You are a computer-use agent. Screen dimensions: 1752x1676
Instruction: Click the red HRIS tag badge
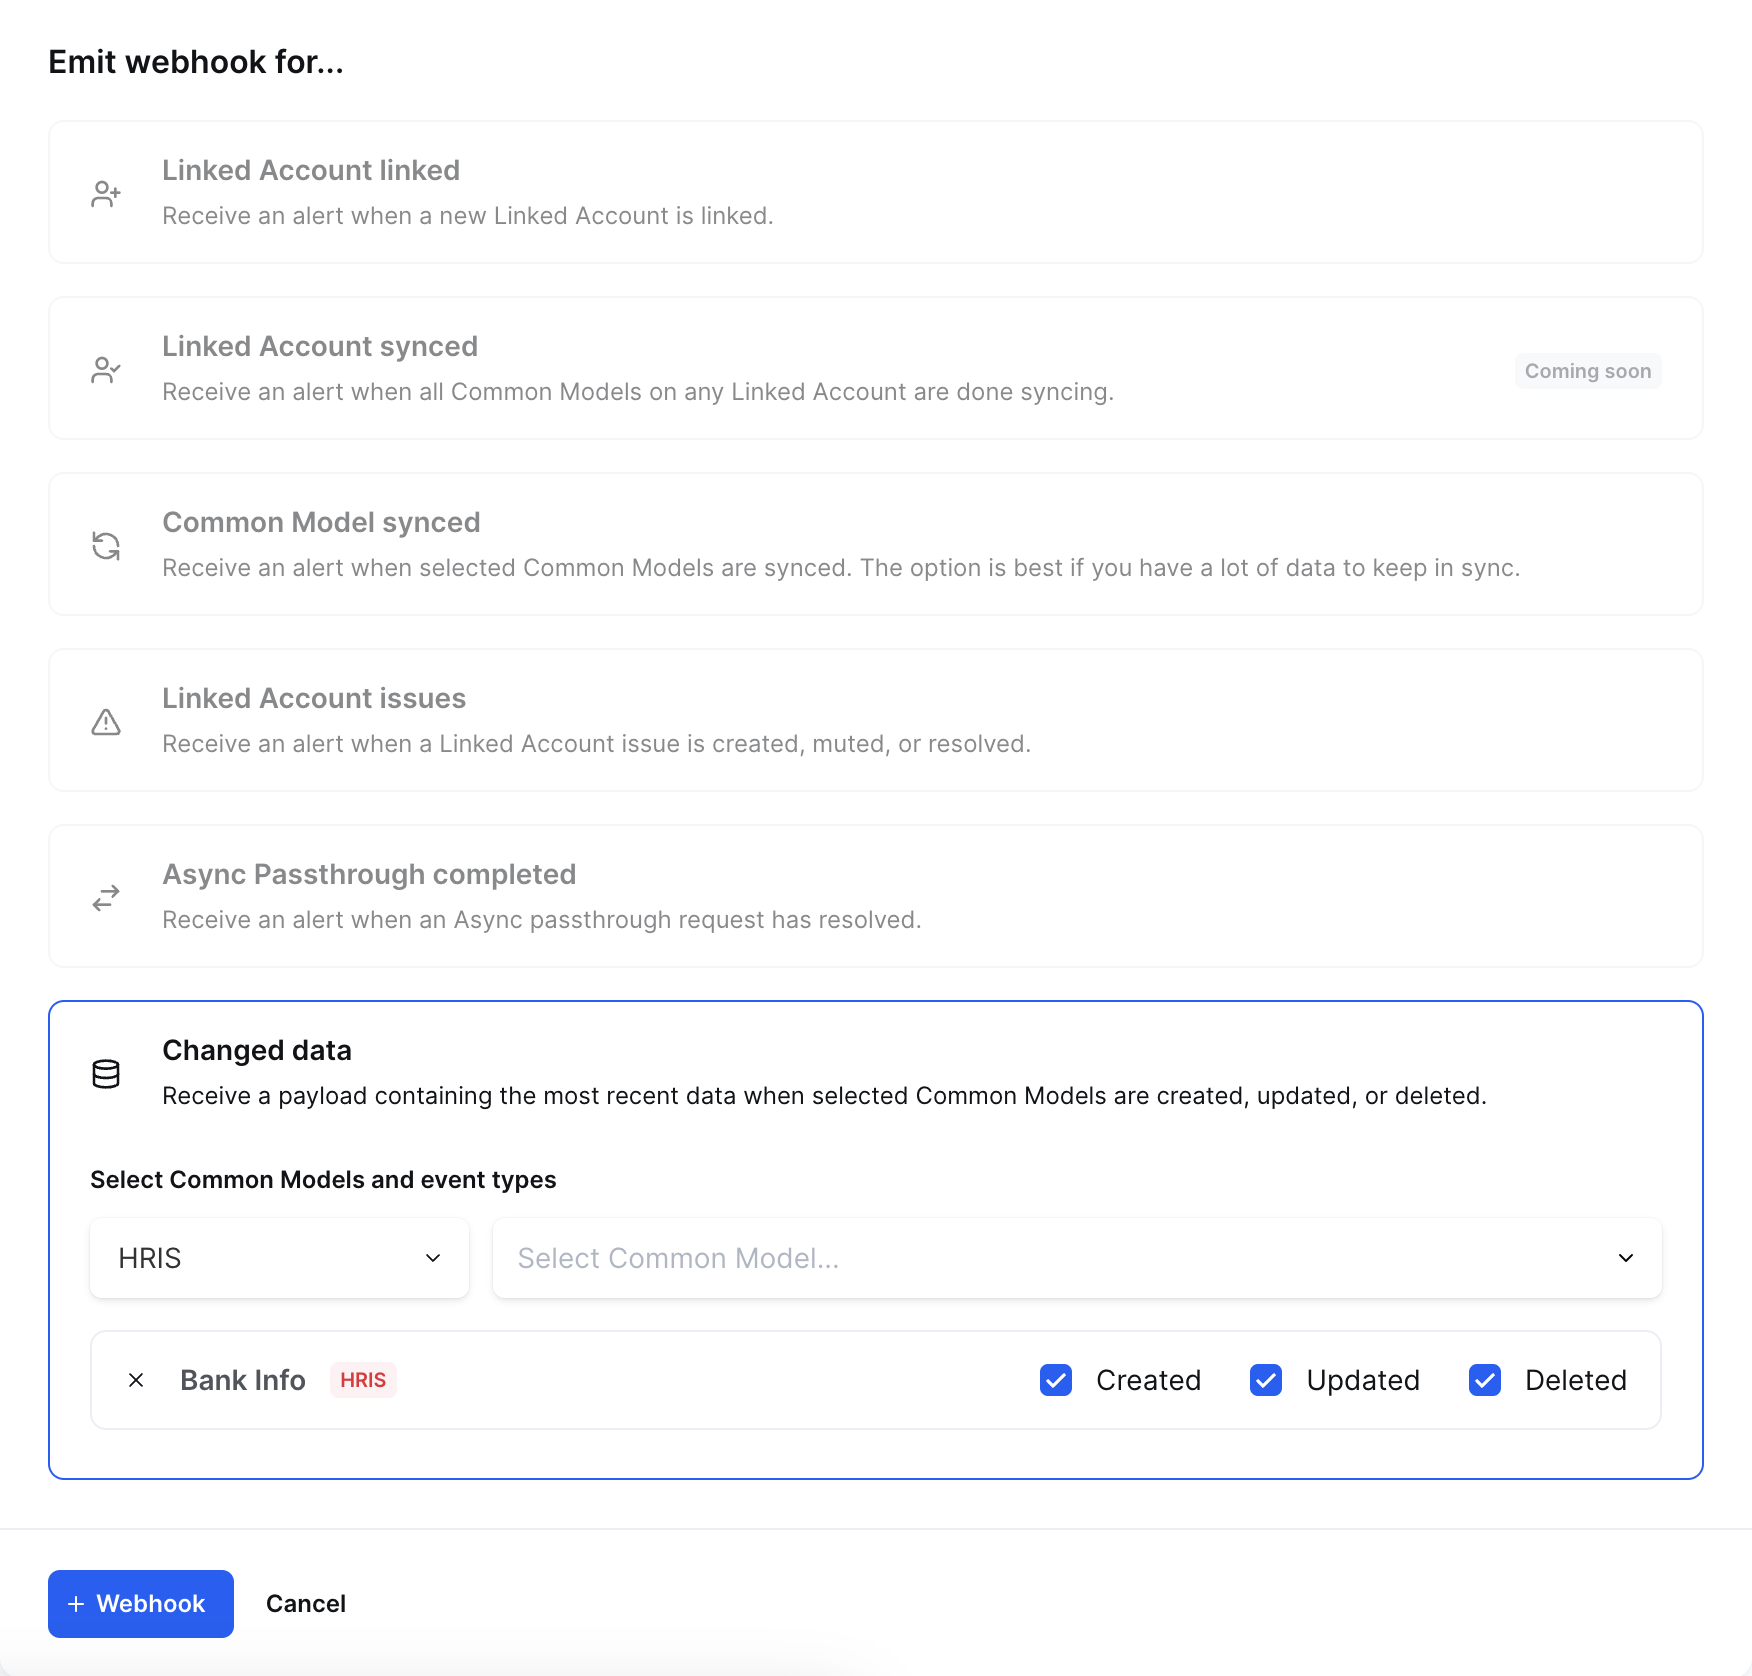point(363,1380)
